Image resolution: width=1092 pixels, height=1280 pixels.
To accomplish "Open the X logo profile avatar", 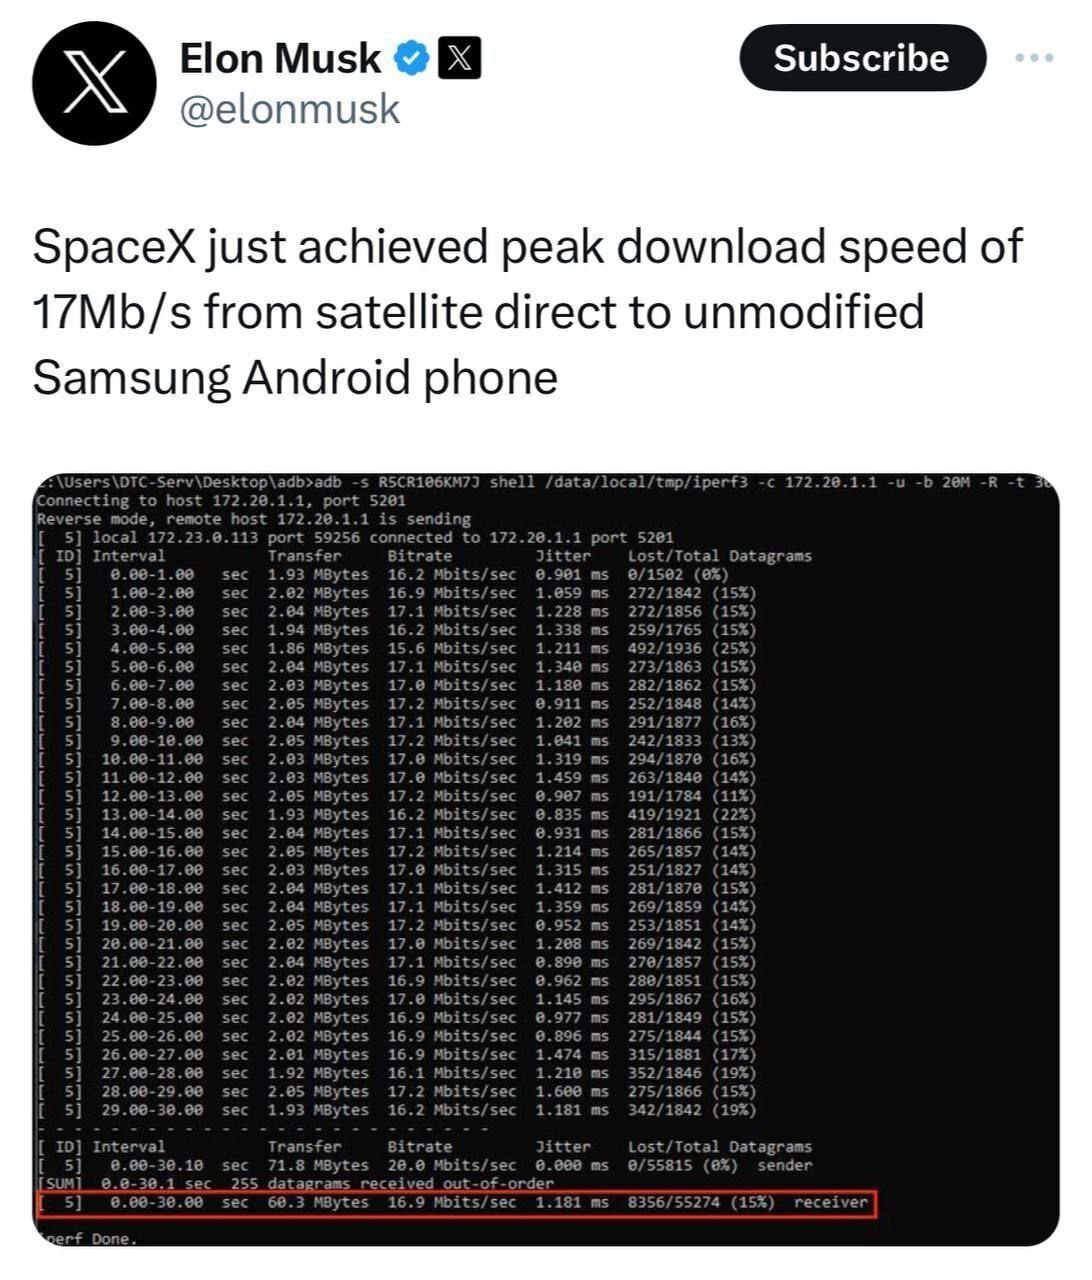I will (x=94, y=83).
